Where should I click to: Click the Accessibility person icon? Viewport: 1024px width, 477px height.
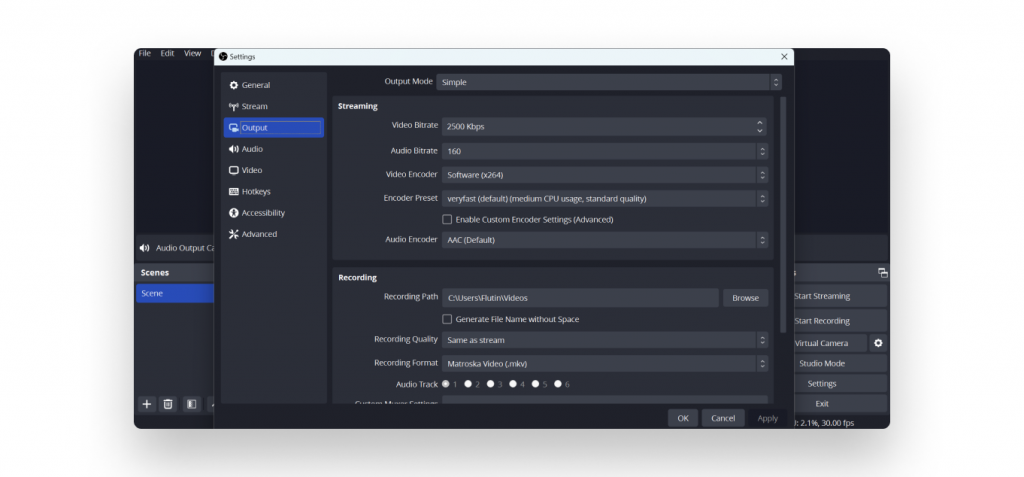(x=234, y=213)
